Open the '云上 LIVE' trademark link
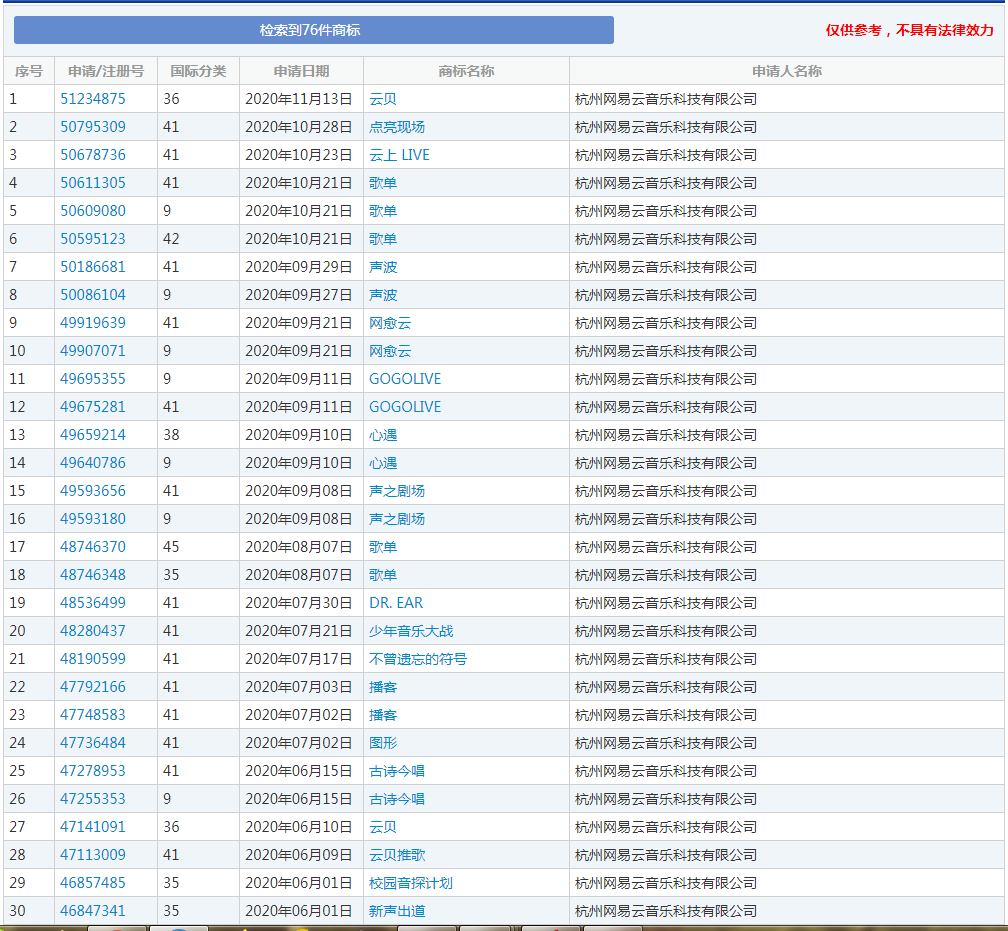 tap(399, 155)
